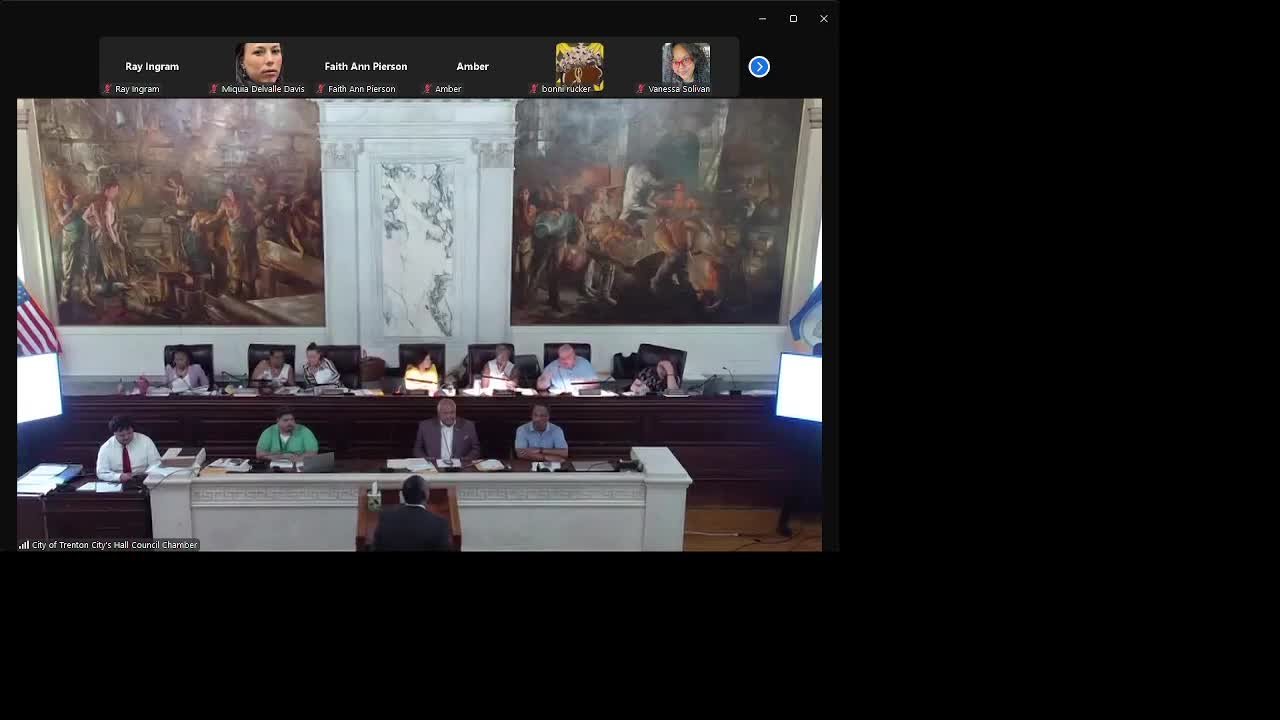
Task: Minimize the meeting window
Action: point(762,19)
